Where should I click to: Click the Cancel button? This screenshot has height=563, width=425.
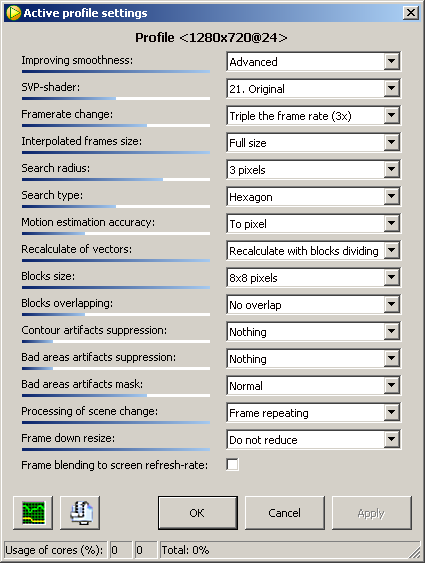pos(285,513)
